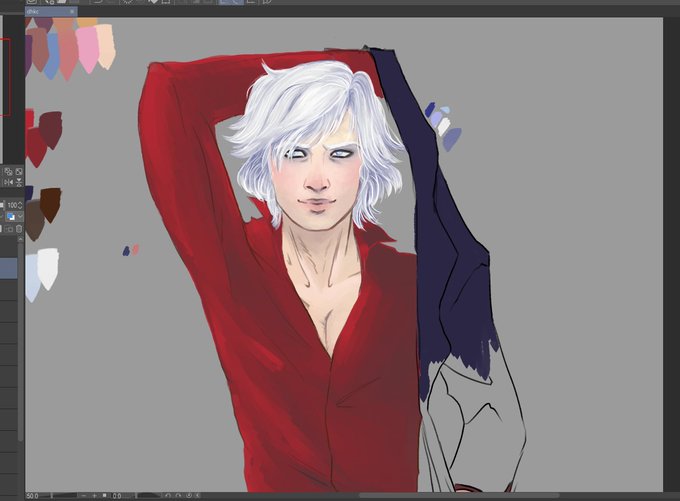Click the rotation angle value 0.0
The image size is (680, 501).
click(x=117, y=496)
